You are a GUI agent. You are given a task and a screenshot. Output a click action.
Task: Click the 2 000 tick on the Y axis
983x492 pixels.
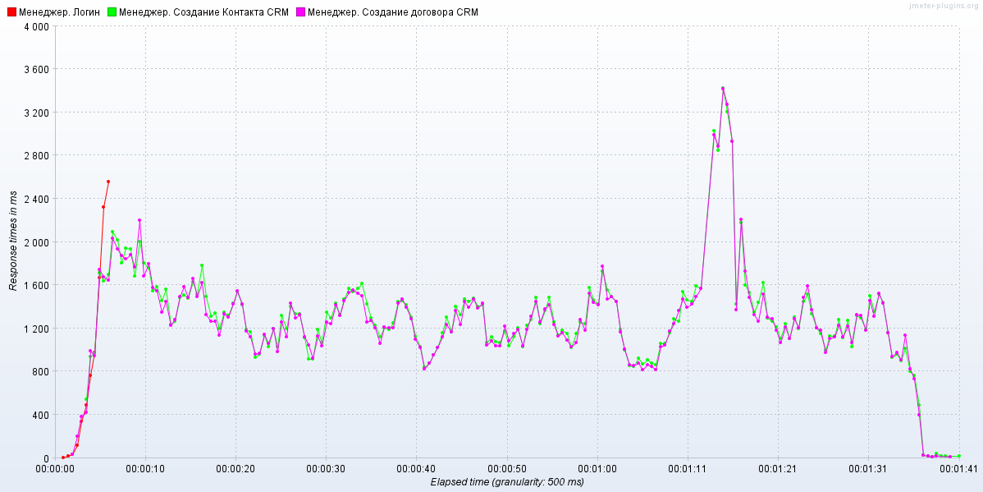coord(35,242)
